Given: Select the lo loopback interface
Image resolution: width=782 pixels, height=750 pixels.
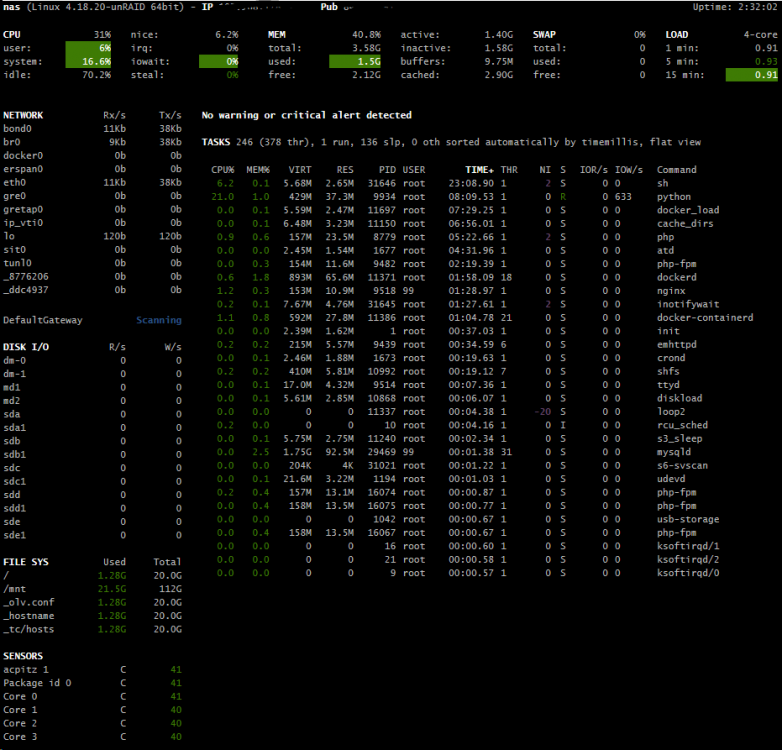Looking at the screenshot, I should coord(9,236).
